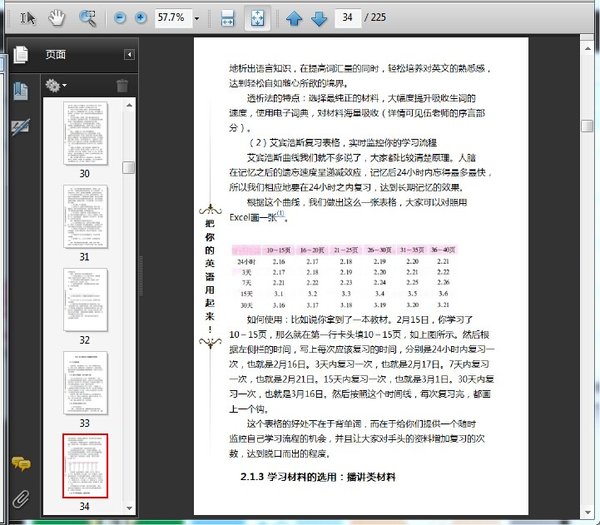Screen dimensions: 600x525
Task: Click the page number field showing 34
Action: [x=349, y=19]
